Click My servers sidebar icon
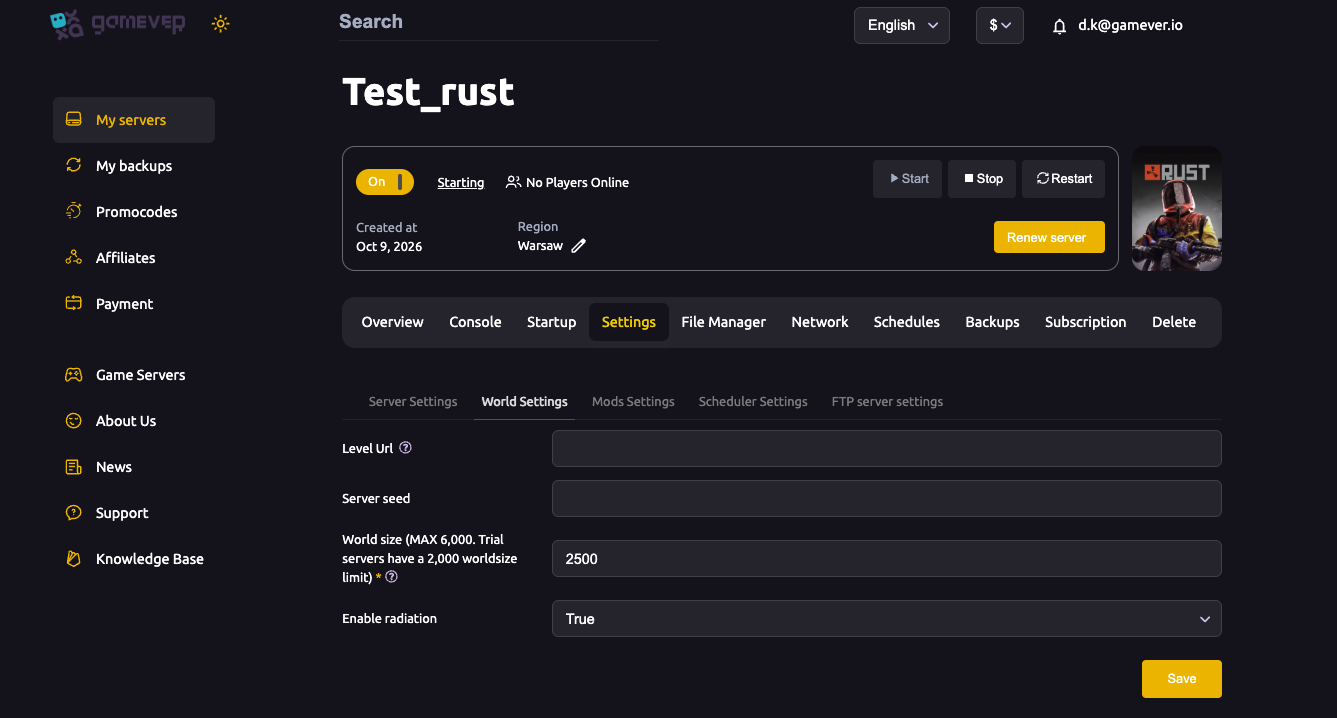The image size is (1337, 718). point(73,120)
